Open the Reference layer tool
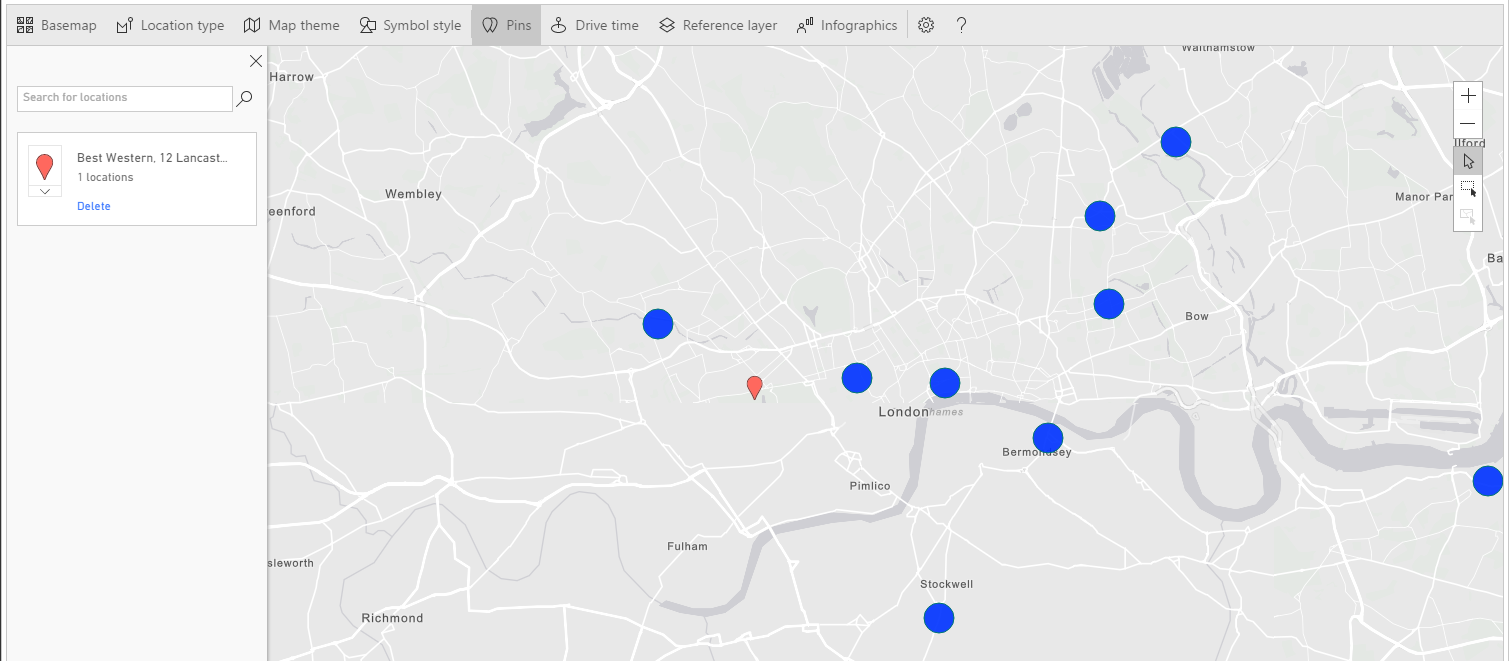The height and width of the screenshot is (661, 1509). [x=718, y=25]
